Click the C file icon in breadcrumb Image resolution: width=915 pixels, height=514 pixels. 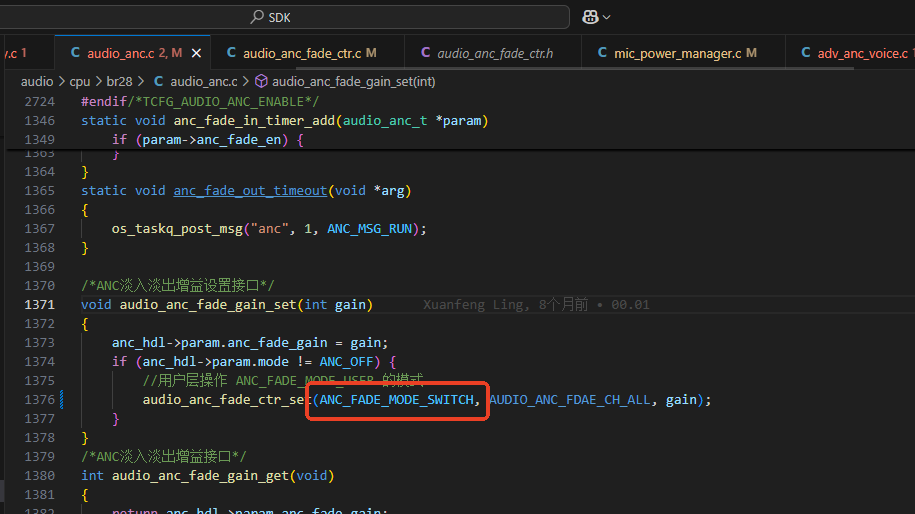click(x=158, y=81)
